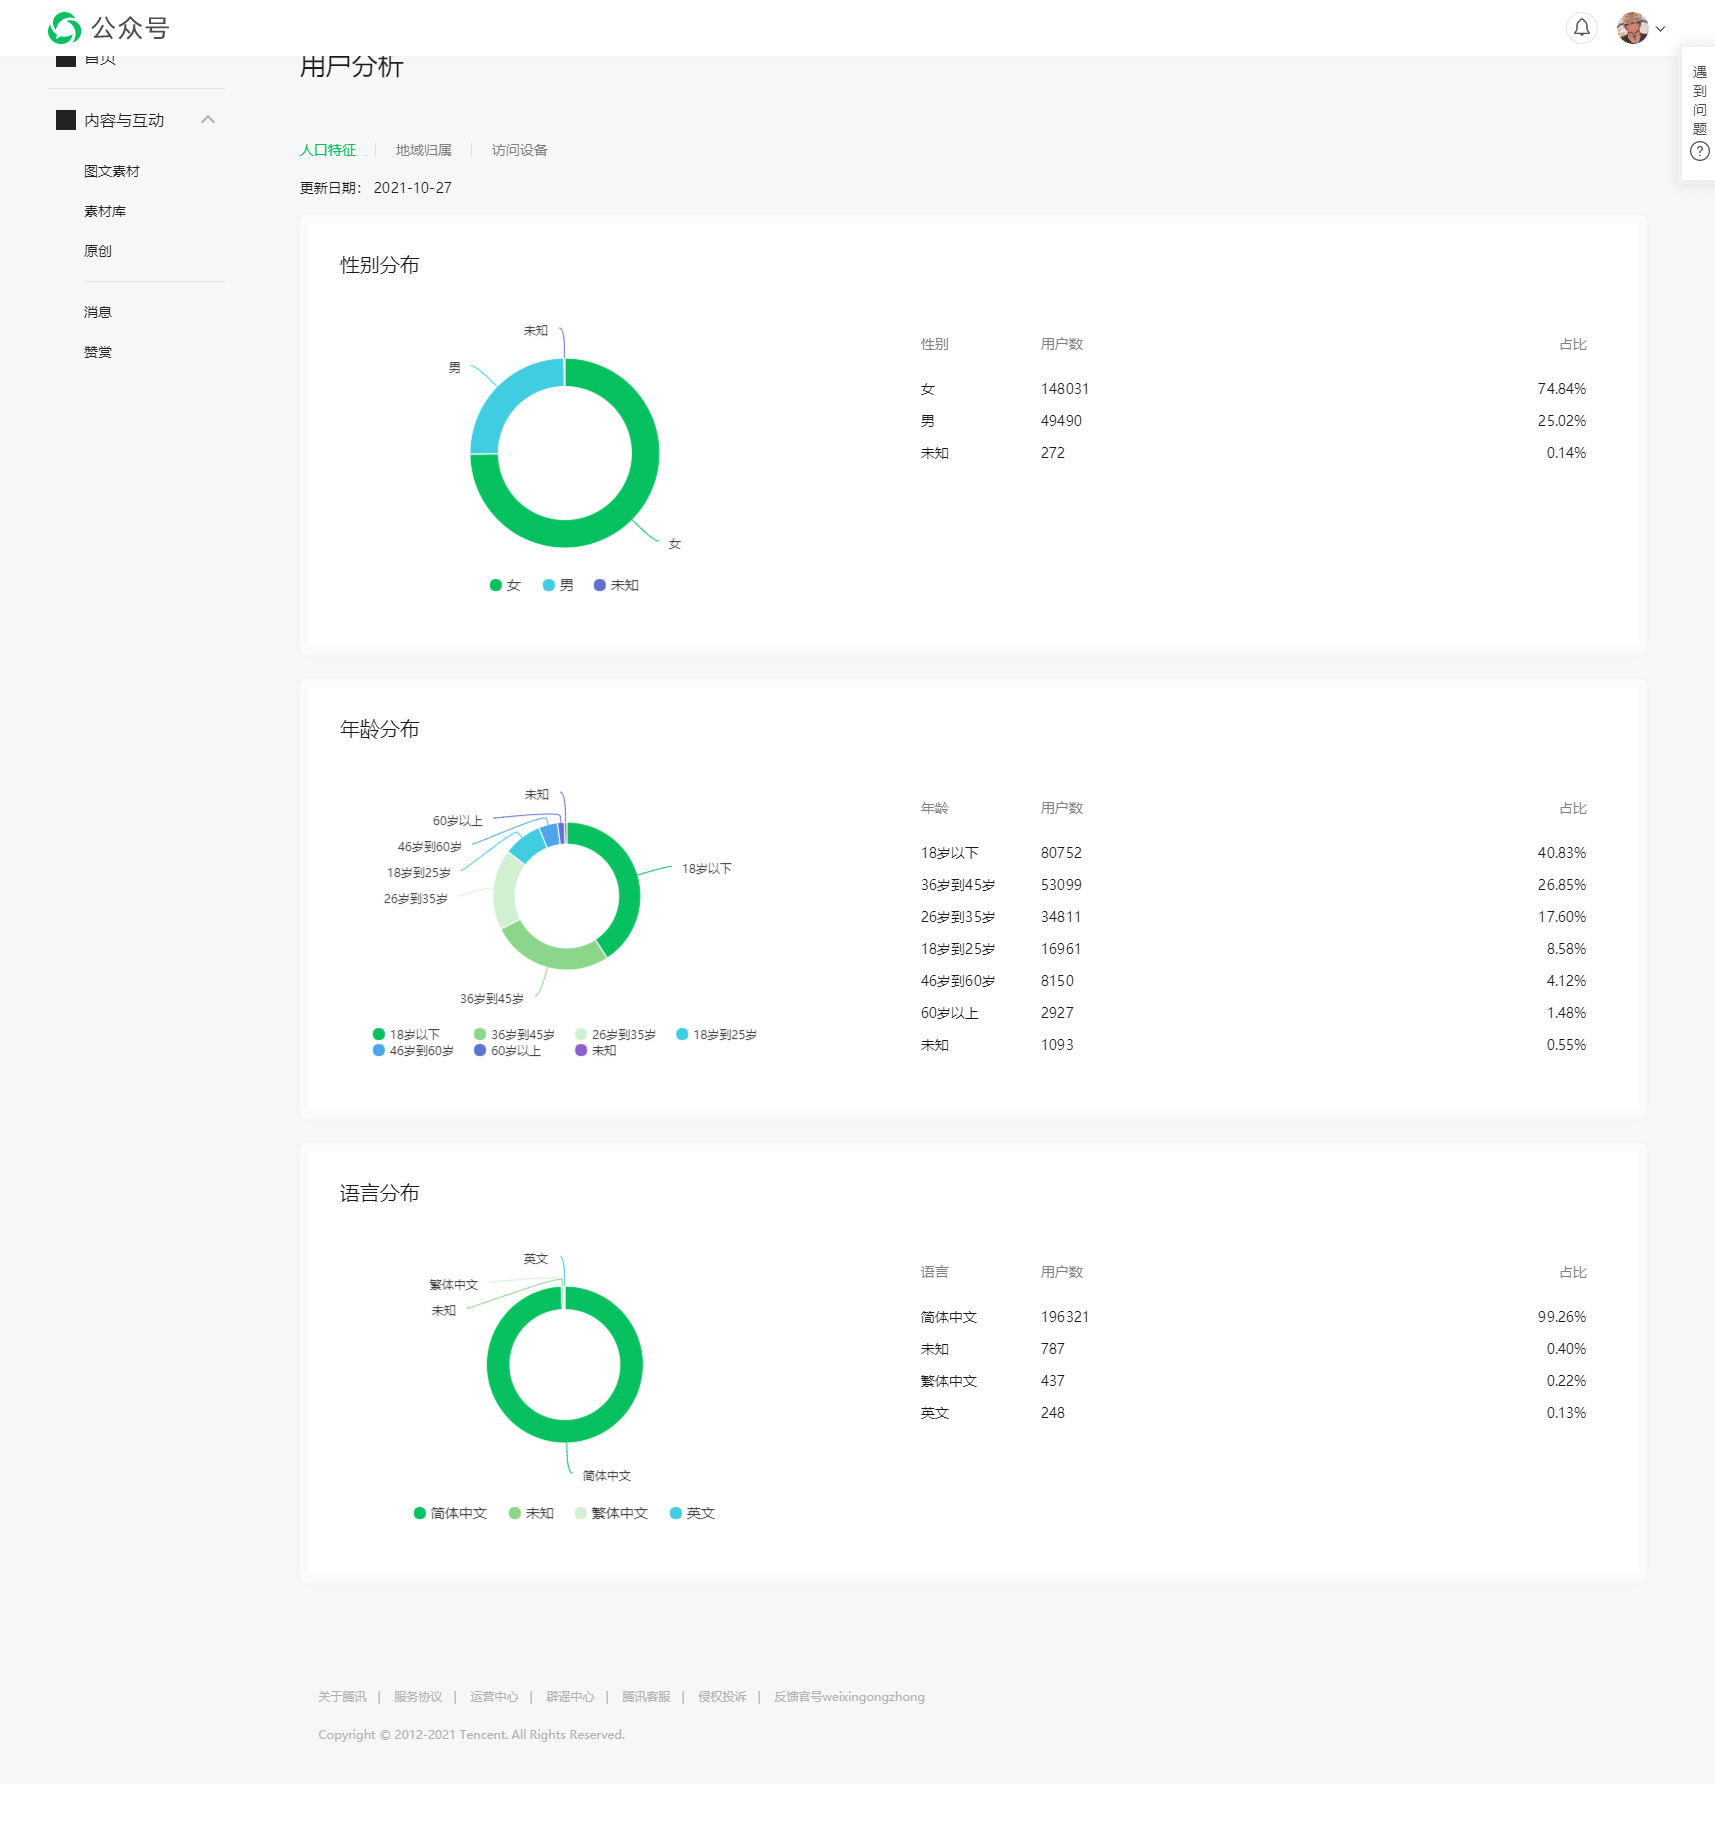Collapse the 内容与互动 menu chevron
This screenshot has height=1821, width=1715.
[208, 120]
